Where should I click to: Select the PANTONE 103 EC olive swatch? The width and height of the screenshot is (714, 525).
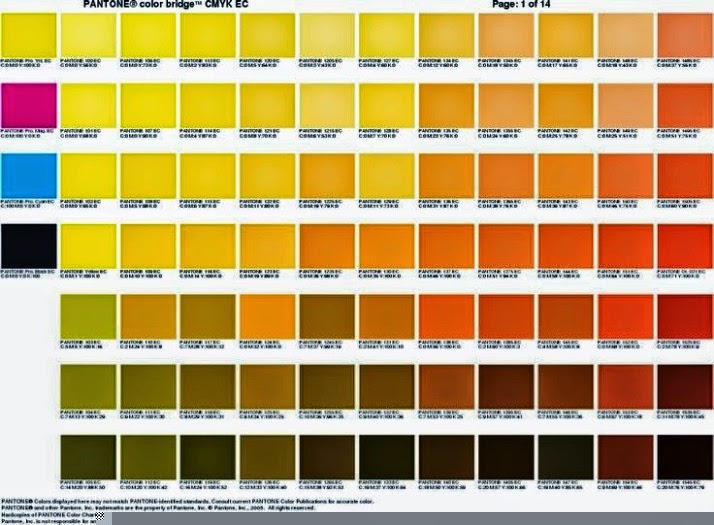point(88,316)
